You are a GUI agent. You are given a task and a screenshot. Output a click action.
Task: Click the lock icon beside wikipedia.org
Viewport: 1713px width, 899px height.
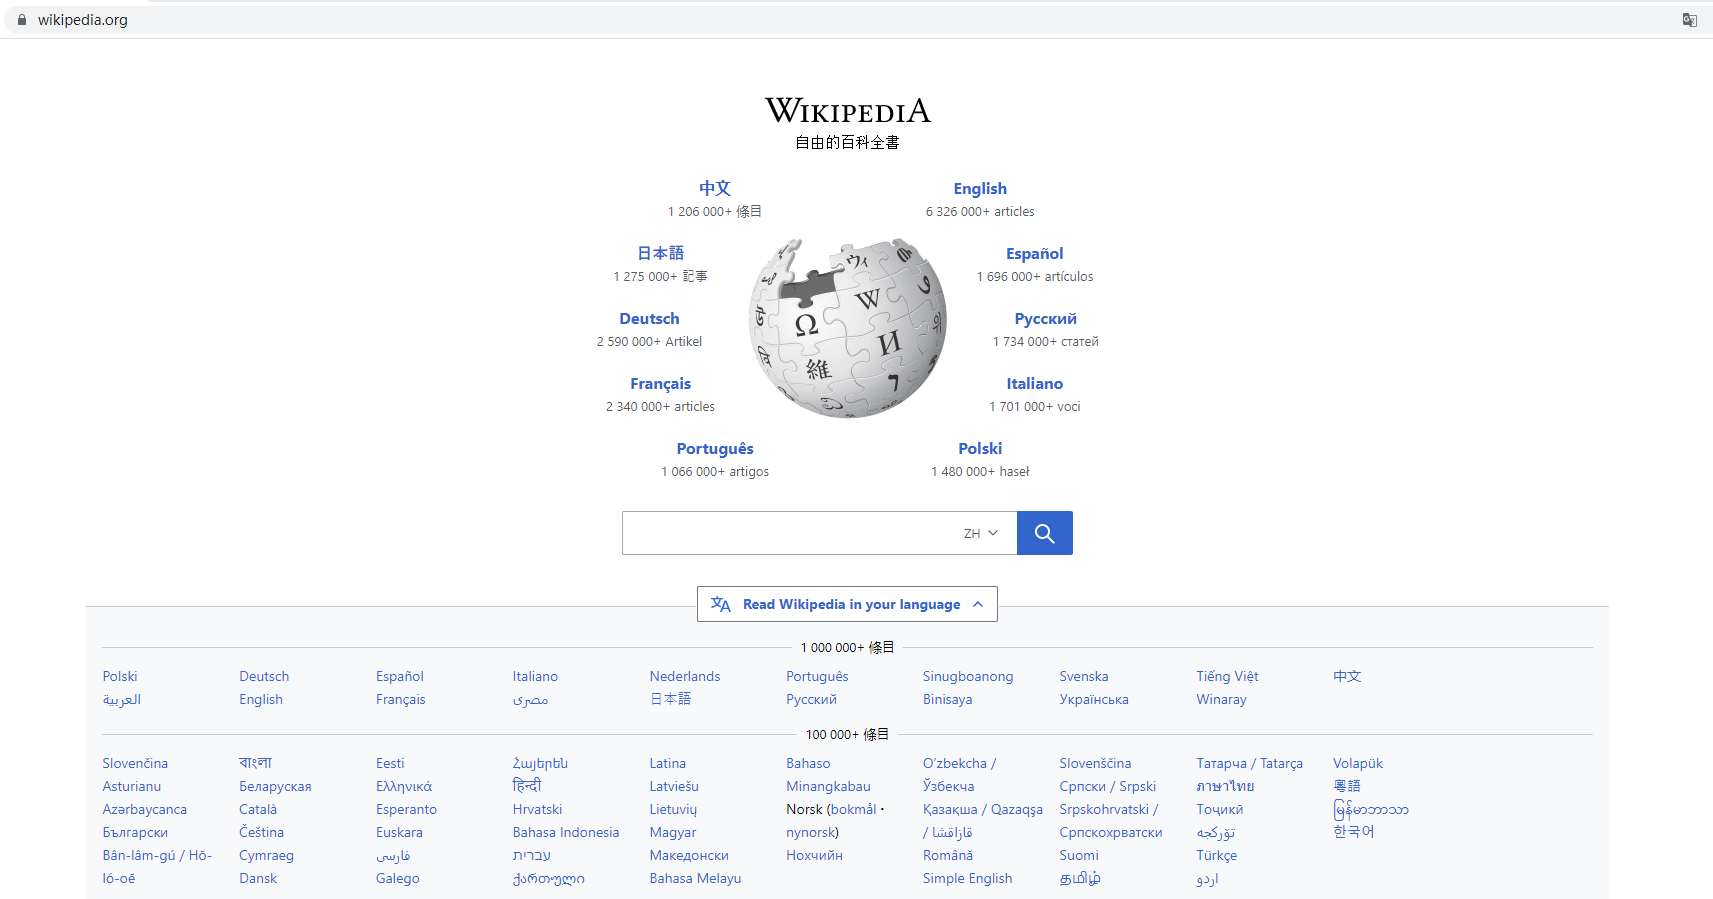(22, 20)
